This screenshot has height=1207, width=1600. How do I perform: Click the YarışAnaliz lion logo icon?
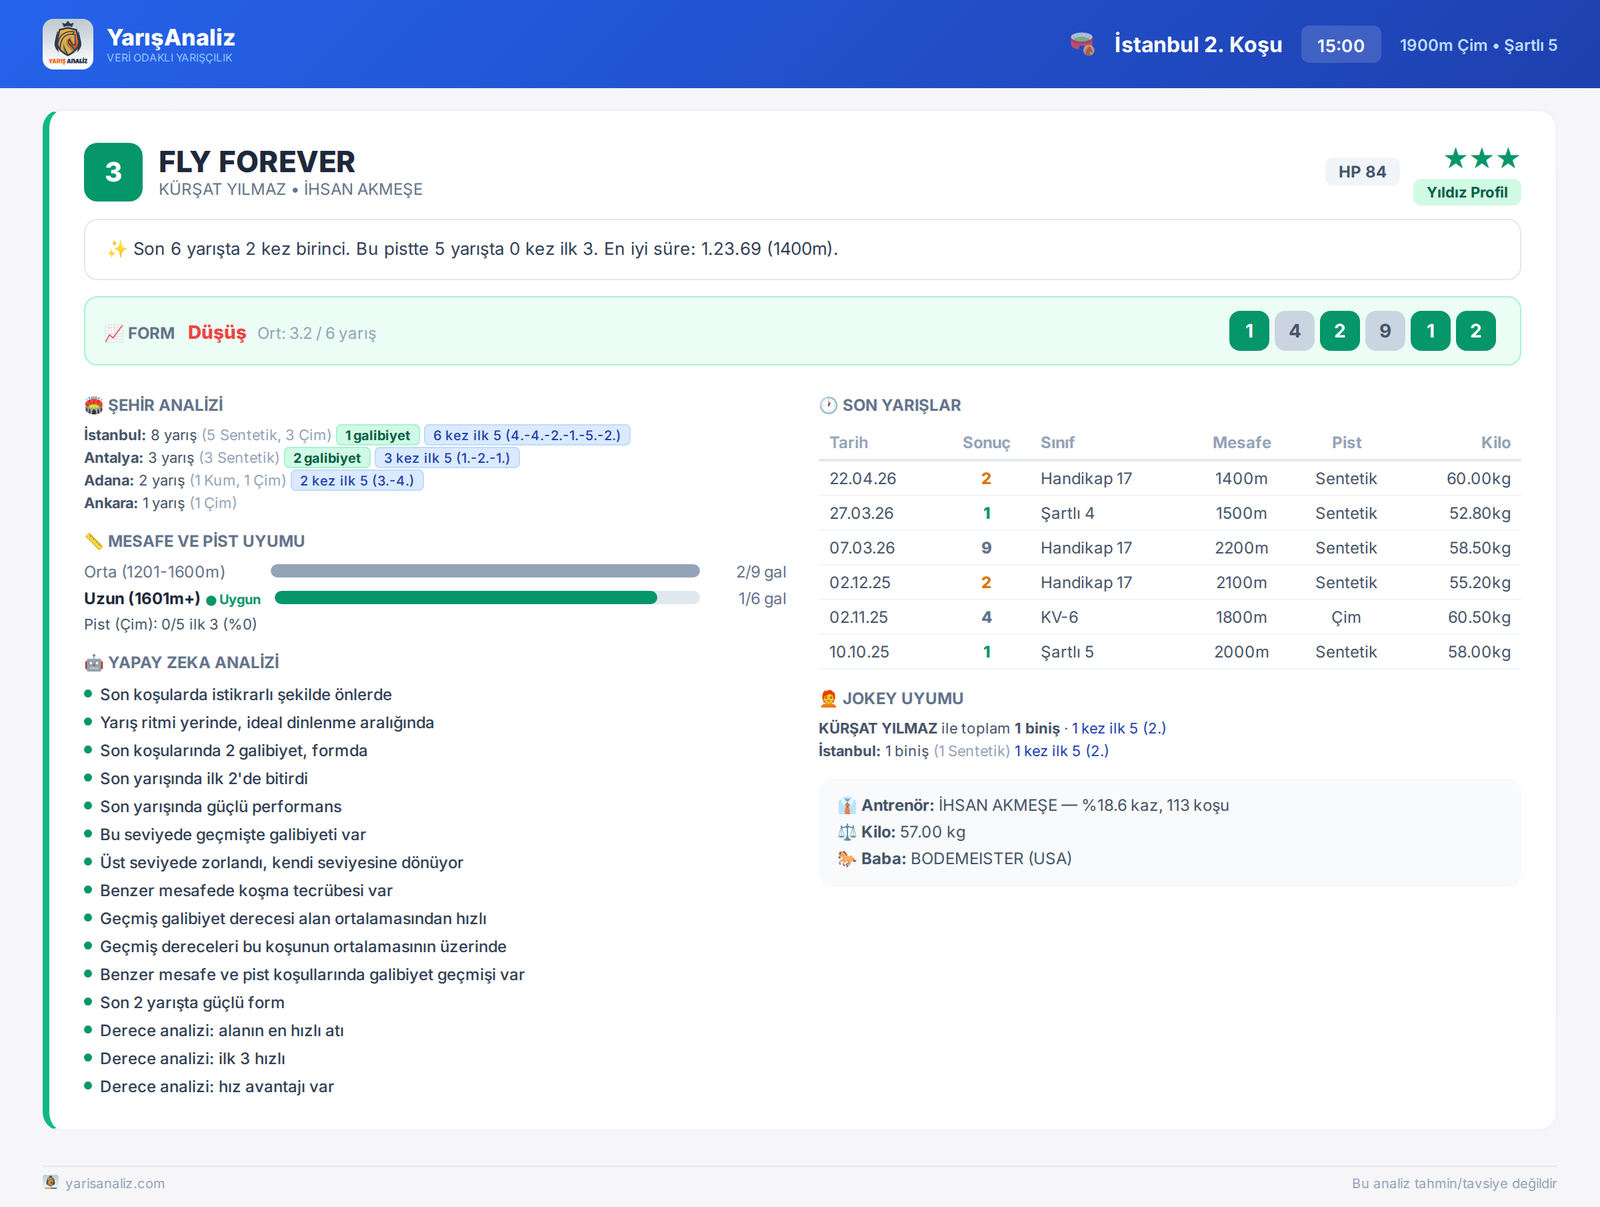68,44
